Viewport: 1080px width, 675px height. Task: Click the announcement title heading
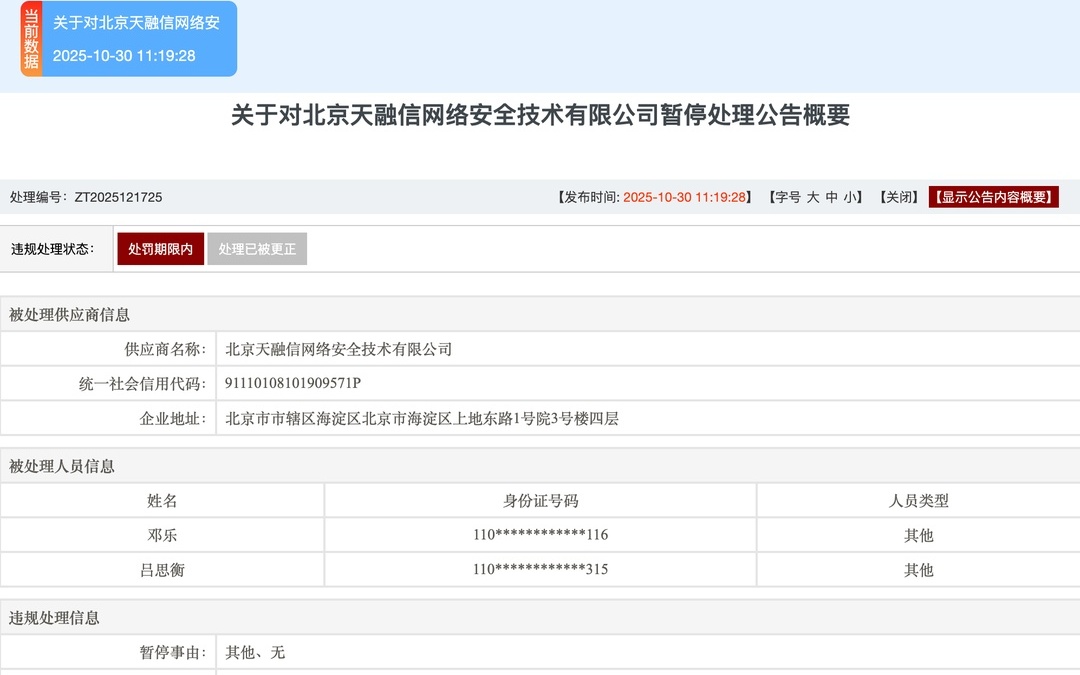point(540,115)
